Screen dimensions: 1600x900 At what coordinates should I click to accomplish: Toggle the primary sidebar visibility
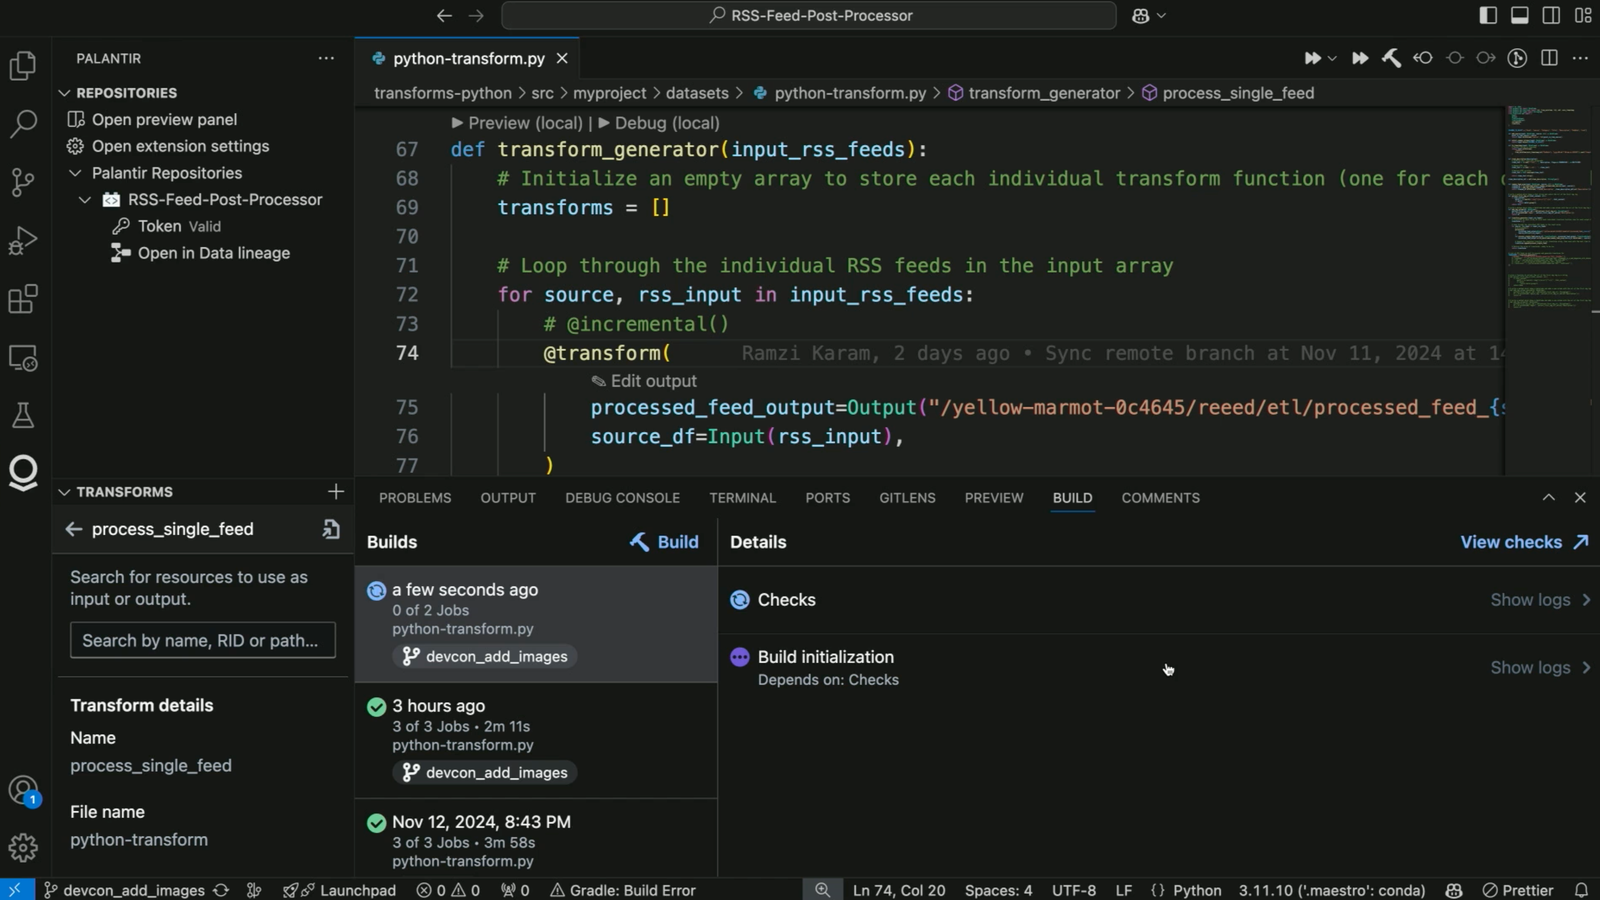pyautogui.click(x=1488, y=15)
